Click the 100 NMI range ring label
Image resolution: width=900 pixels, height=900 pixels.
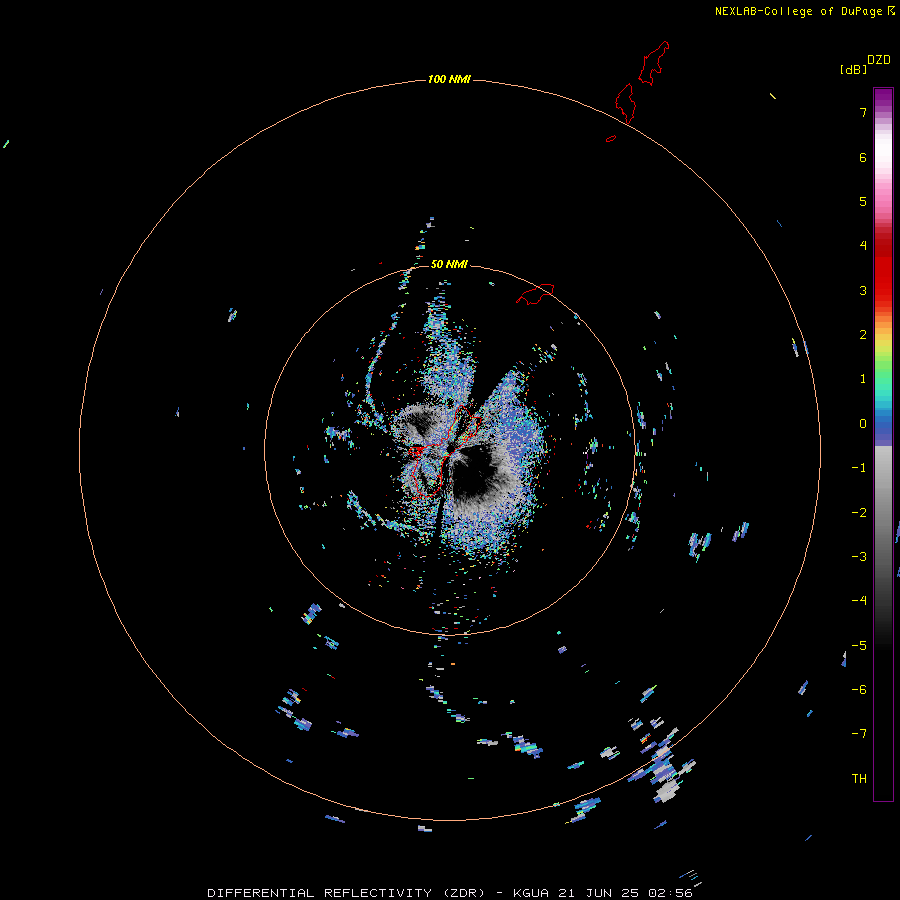[x=449, y=79]
